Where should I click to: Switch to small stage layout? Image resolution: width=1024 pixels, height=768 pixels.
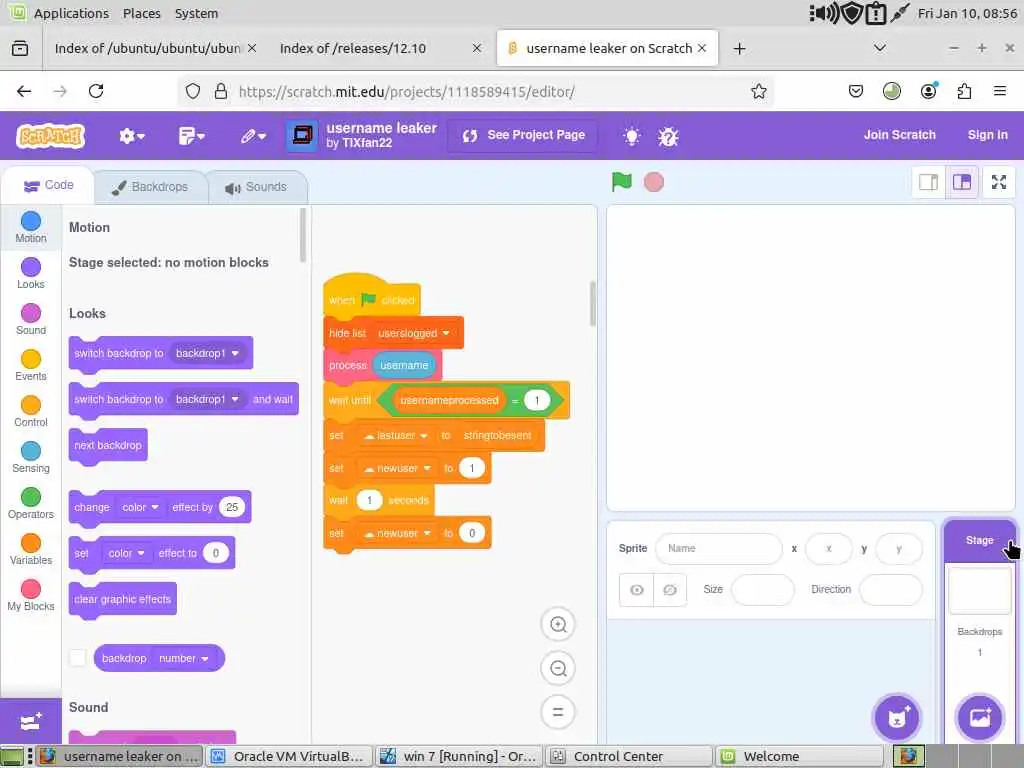pyautogui.click(x=928, y=182)
